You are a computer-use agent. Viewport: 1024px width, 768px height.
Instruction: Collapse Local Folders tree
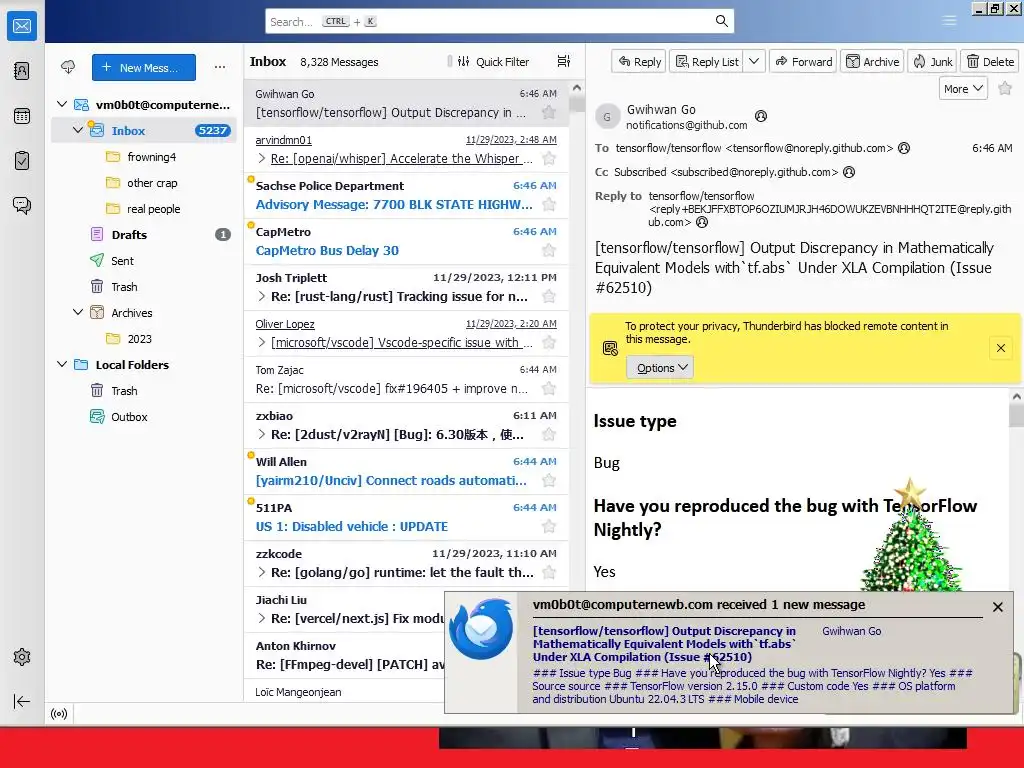62,364
